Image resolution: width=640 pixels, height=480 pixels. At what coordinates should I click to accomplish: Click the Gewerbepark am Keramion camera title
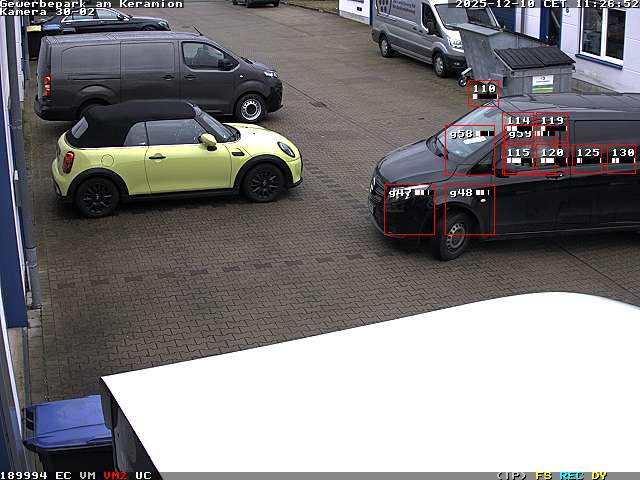click(91, 4)
